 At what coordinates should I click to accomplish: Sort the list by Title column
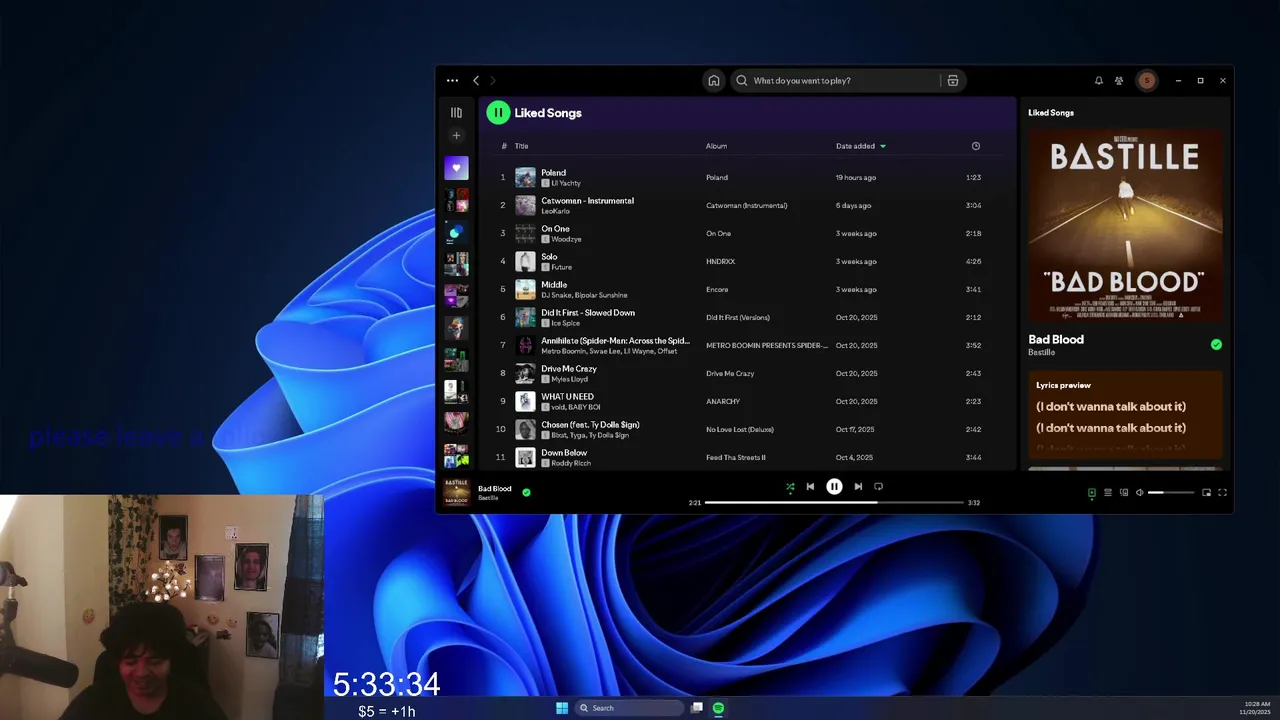click(521, 146)
